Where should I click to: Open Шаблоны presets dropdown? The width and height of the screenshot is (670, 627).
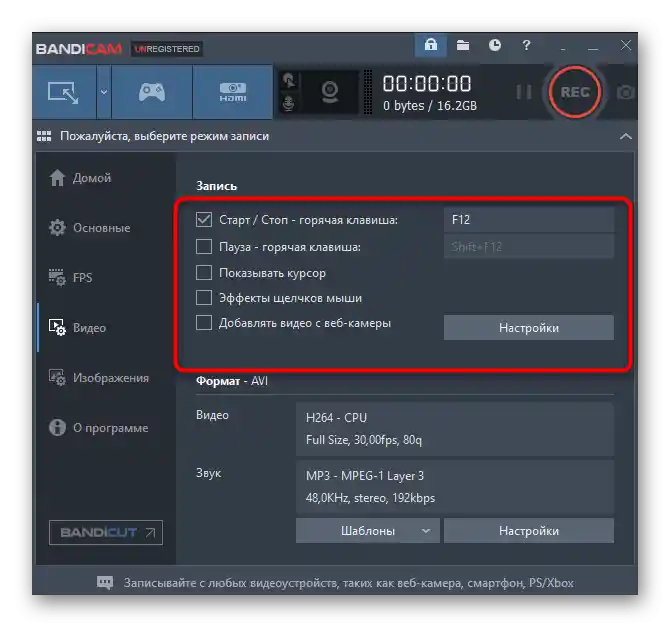pyautogui.click(x=367, y=531)
